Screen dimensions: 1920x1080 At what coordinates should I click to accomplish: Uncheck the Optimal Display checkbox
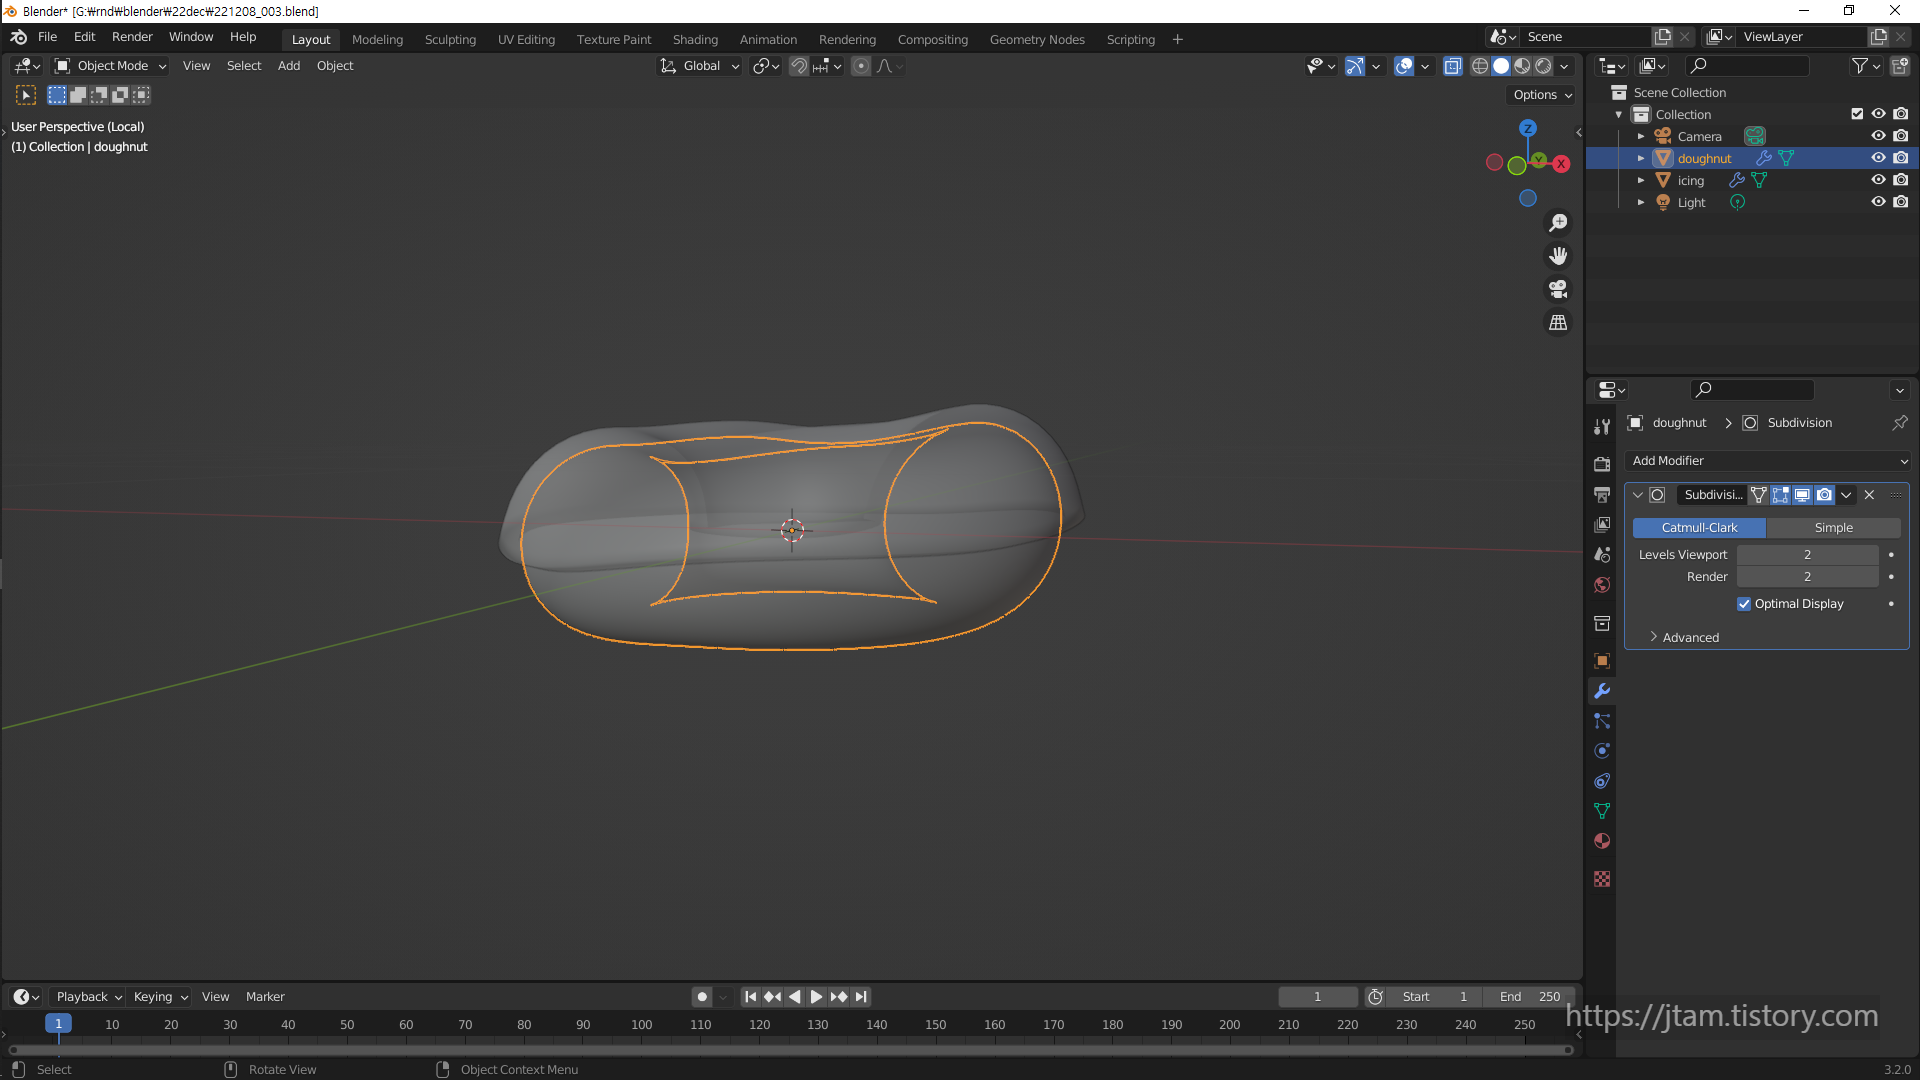1744,604
